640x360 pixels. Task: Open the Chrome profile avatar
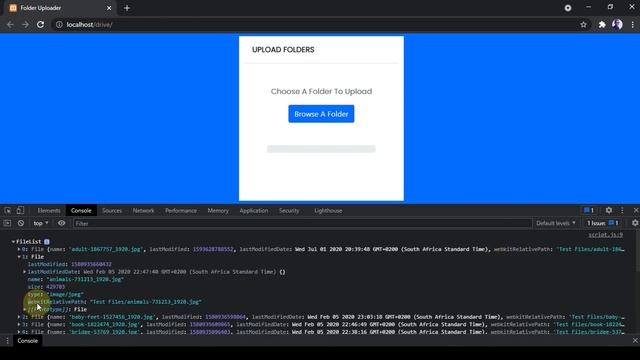(617, 24)
